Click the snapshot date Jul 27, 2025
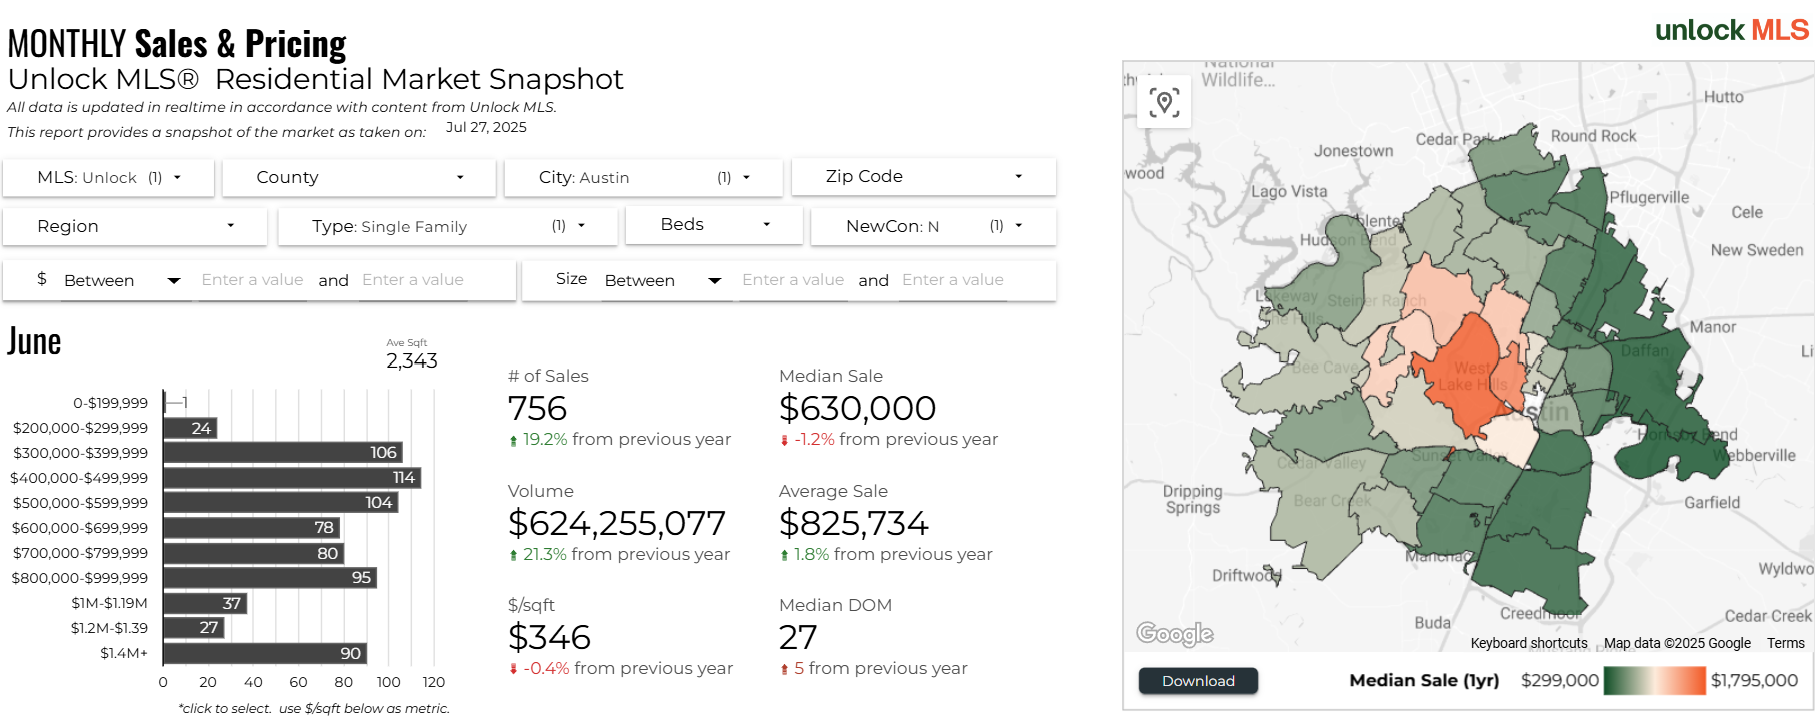Screen dimensions: 1820x726 pos(486,127)
